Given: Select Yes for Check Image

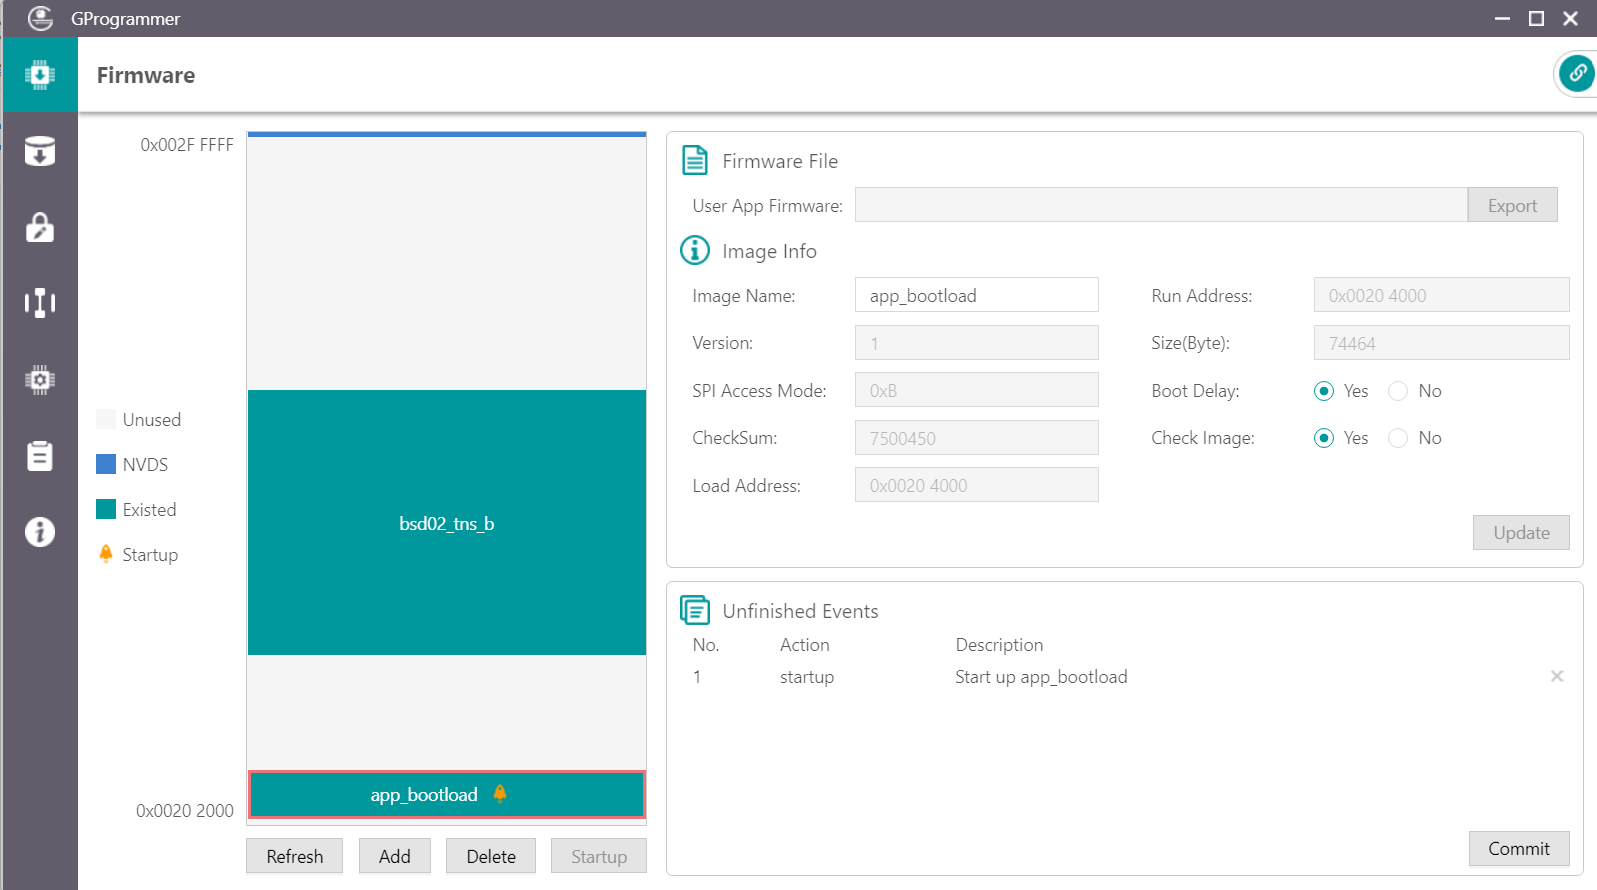Looking at the screenshot, I should pyautogui.click(x=1324, y=438).
